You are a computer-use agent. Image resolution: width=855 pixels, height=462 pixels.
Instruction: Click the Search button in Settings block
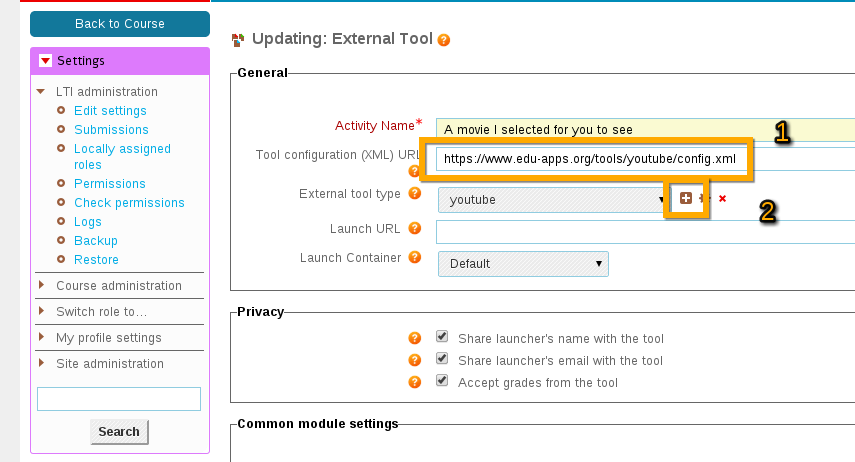[x=119, y=431]
